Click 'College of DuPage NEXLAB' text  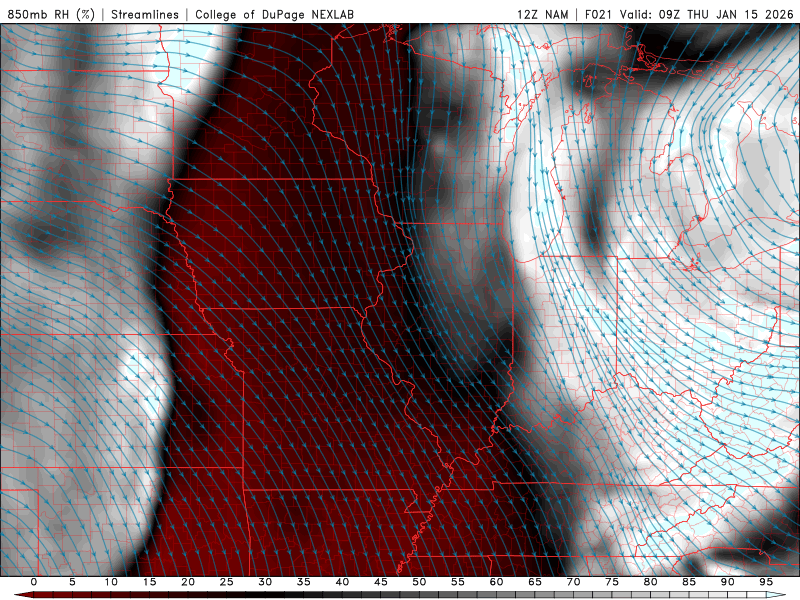274,14
